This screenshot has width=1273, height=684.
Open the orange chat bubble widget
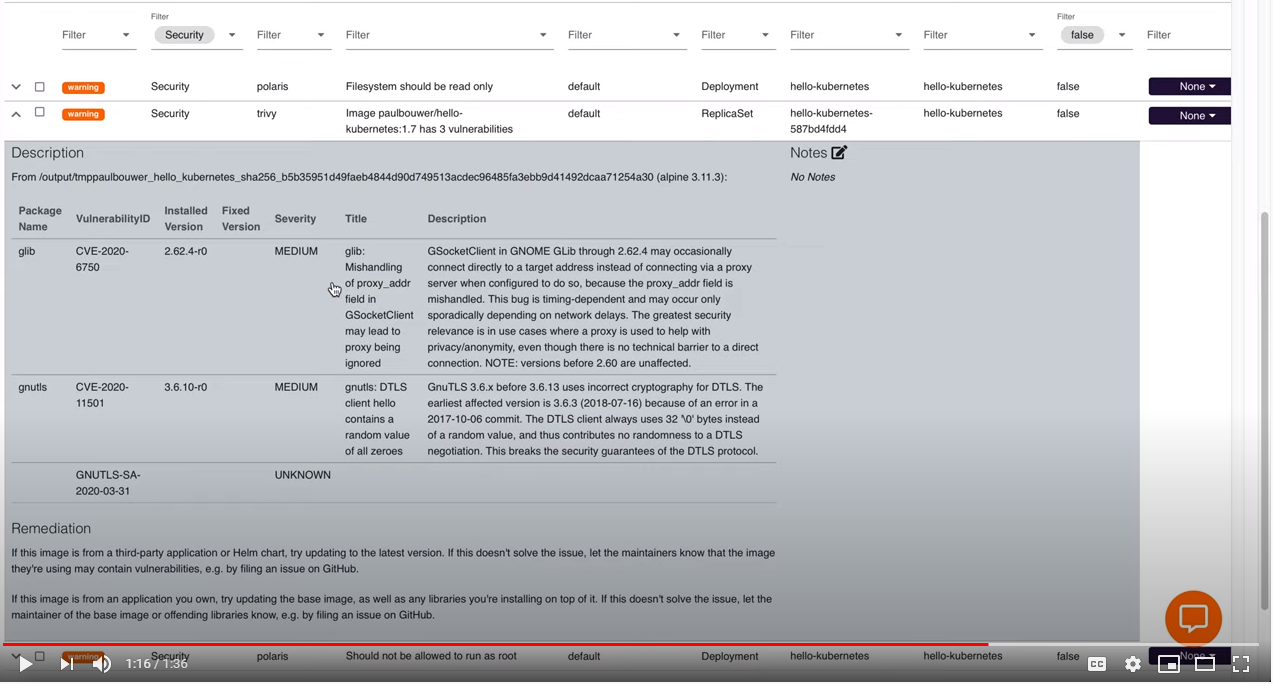pos(1193,618)
